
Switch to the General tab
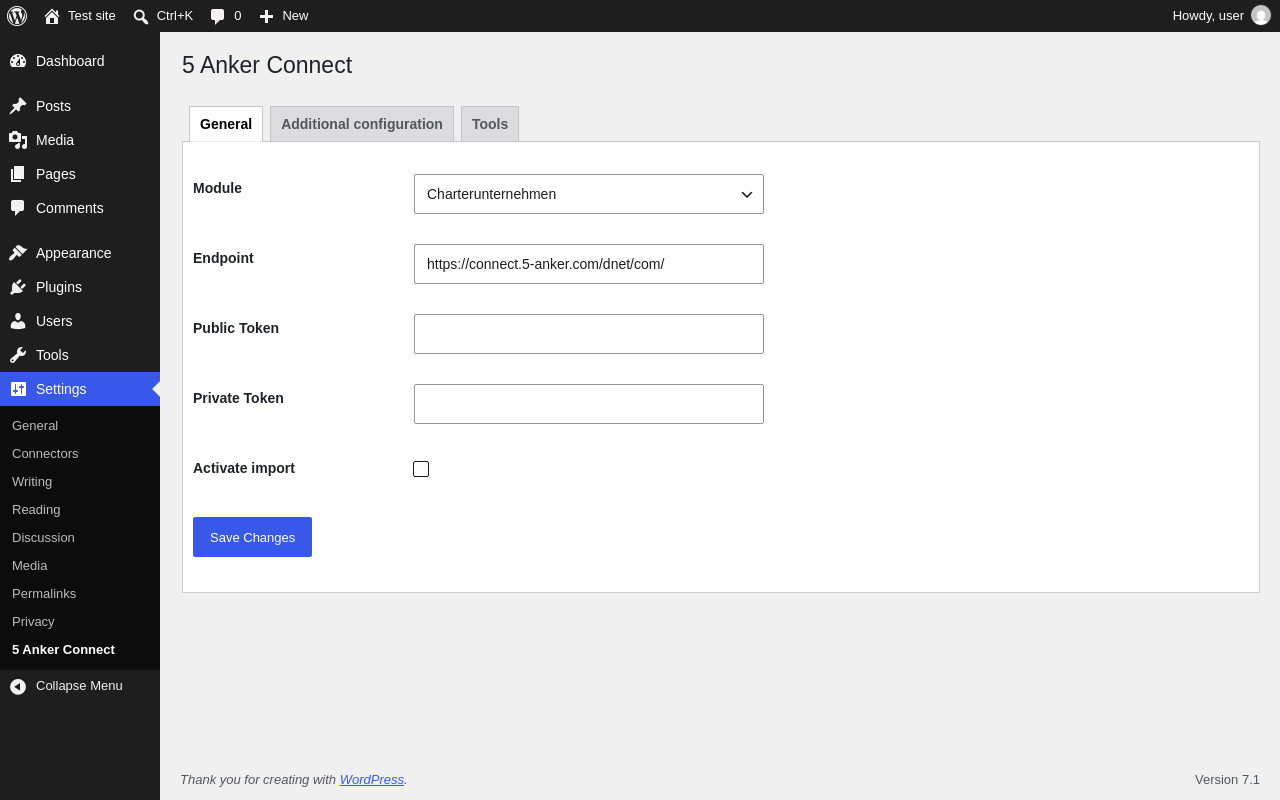[226, 124]
